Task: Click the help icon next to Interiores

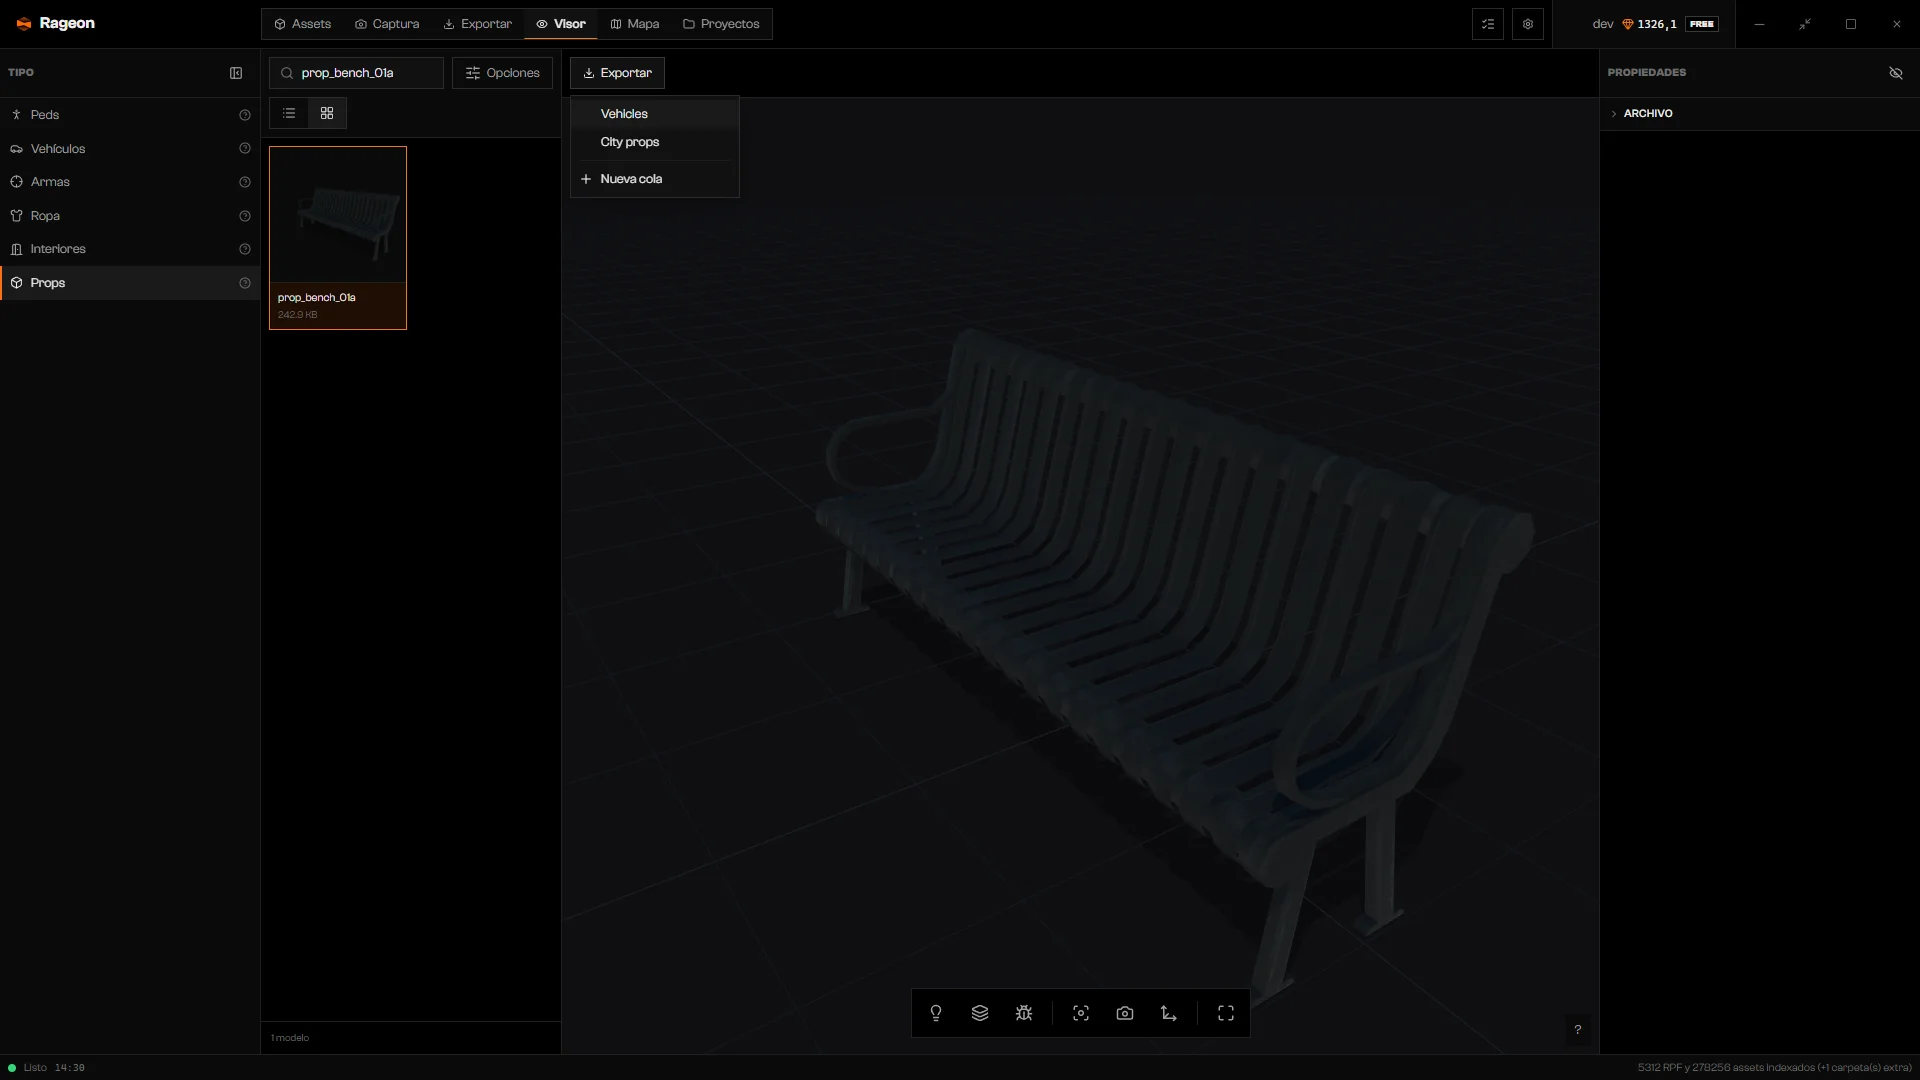Action: click(245, 249)
